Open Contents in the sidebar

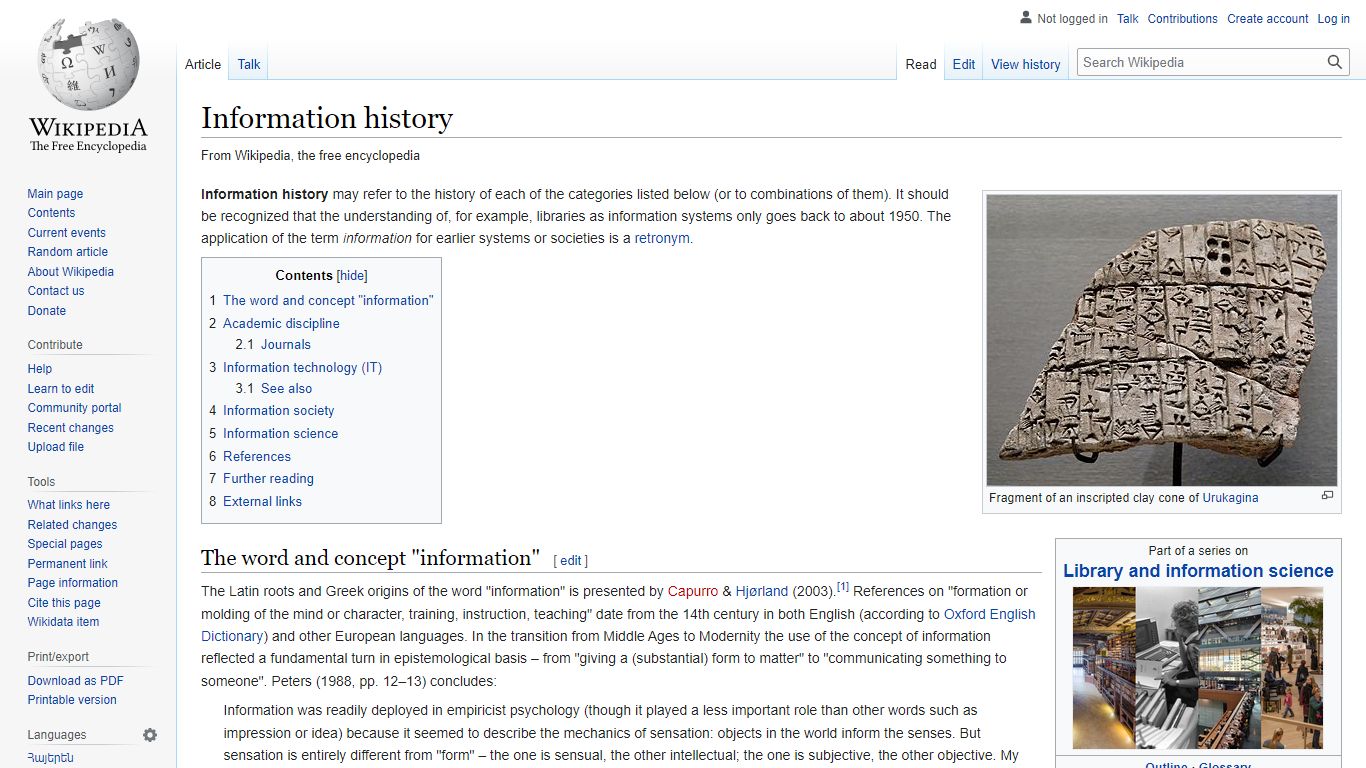(51, 213)
